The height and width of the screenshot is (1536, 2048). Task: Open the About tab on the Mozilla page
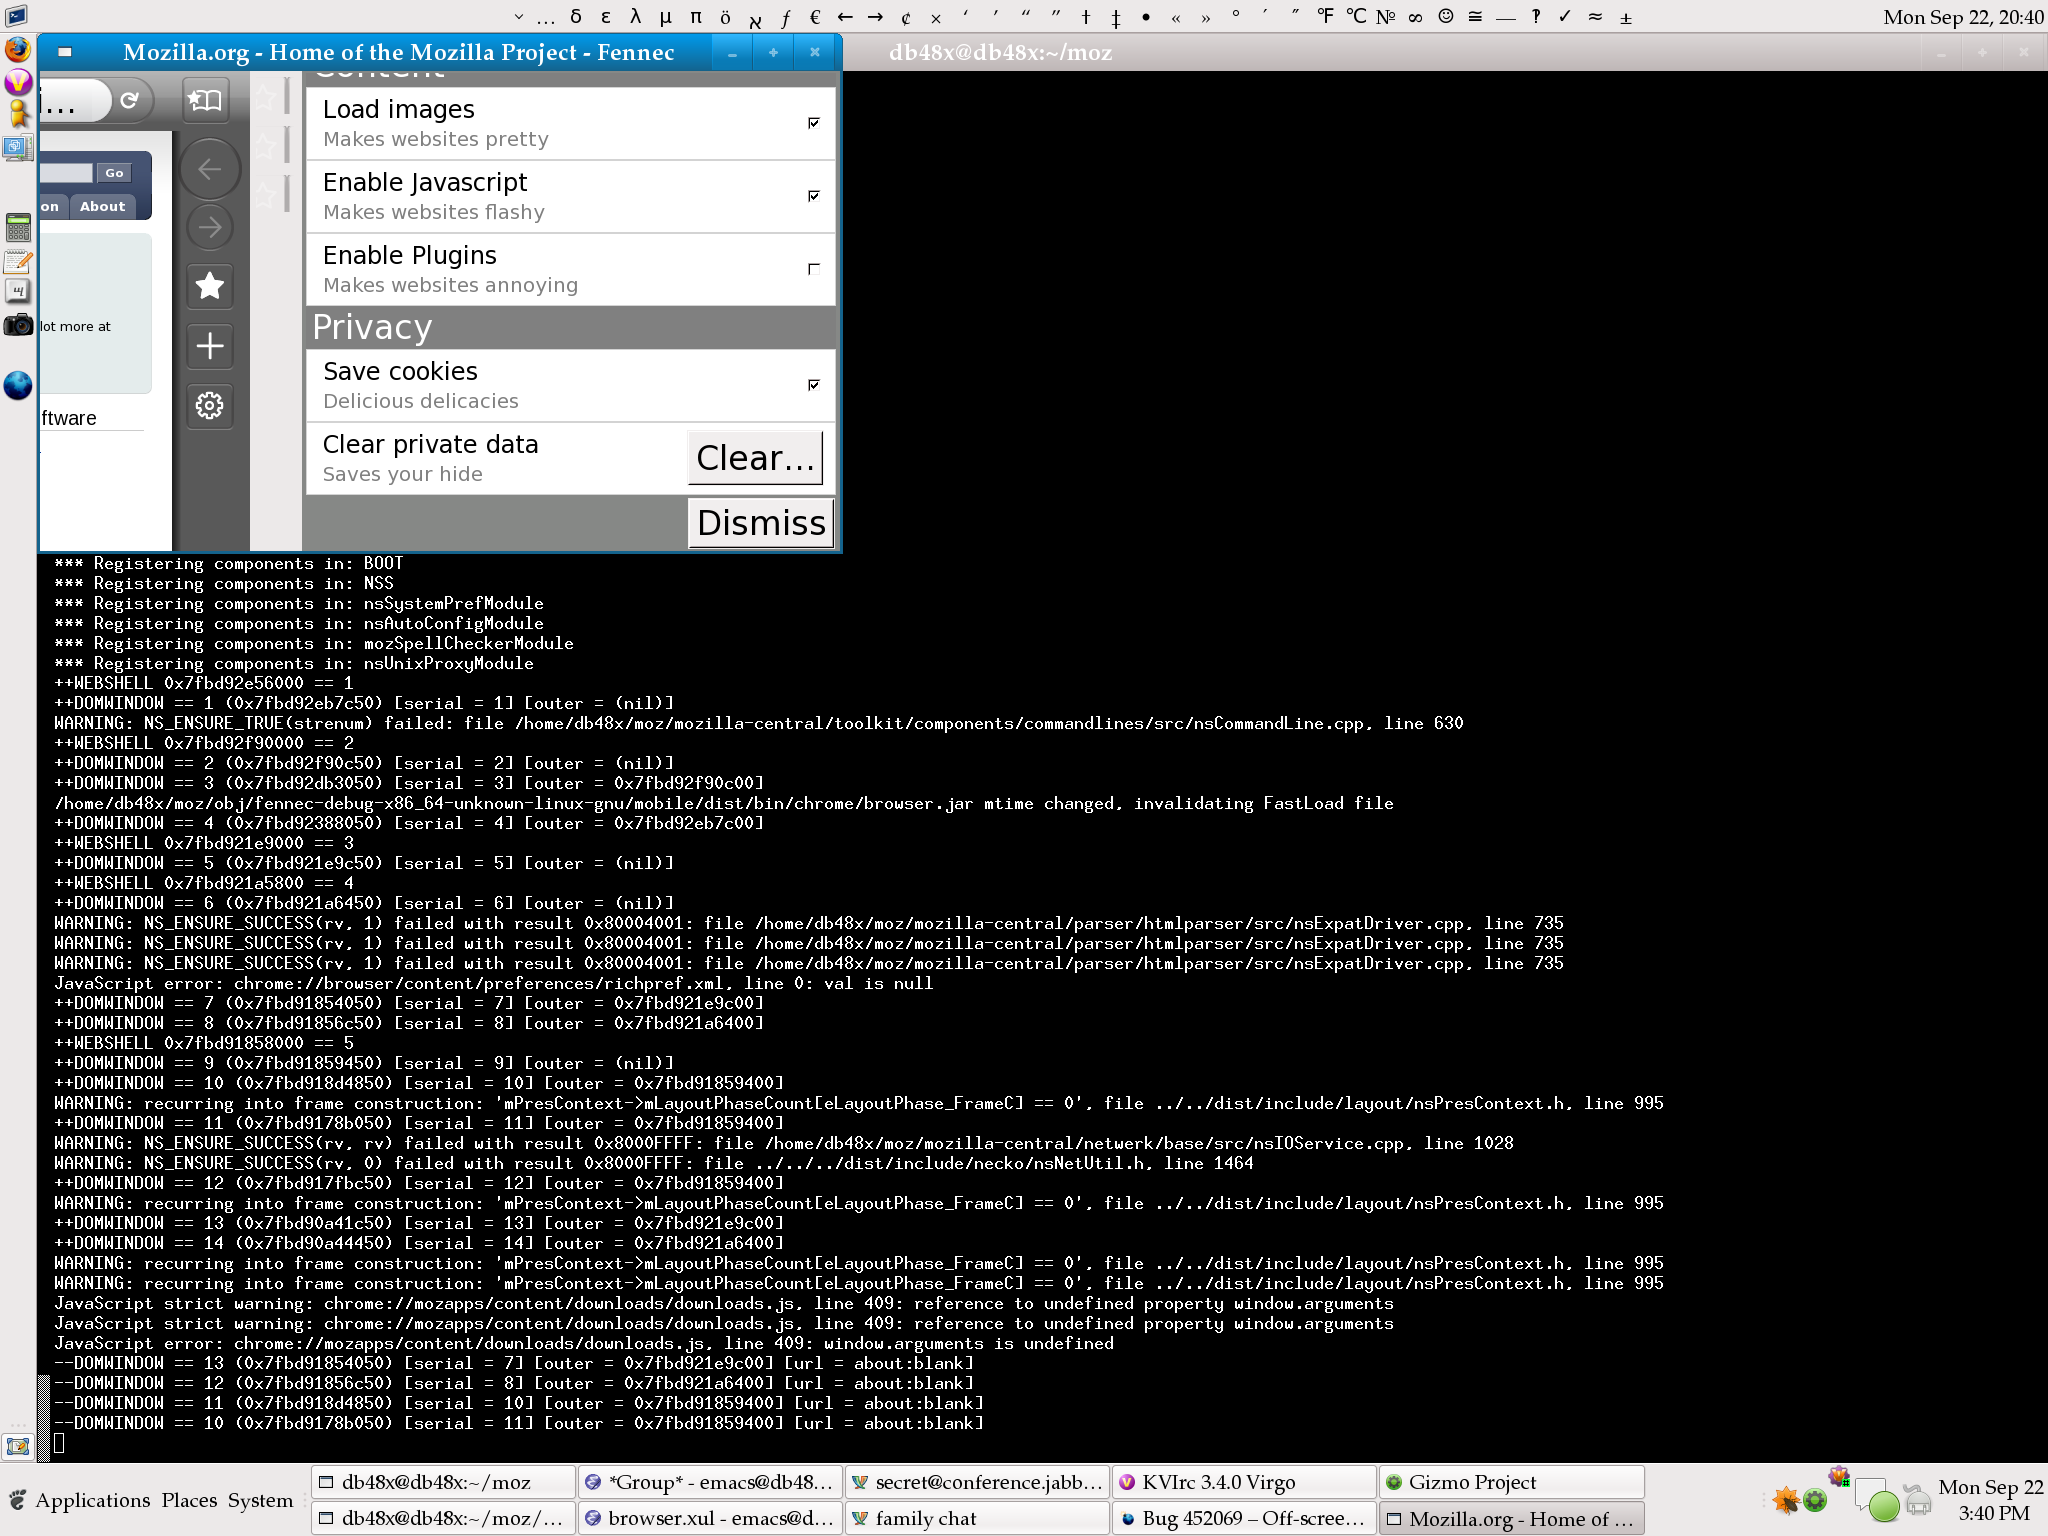coord(103,206)
